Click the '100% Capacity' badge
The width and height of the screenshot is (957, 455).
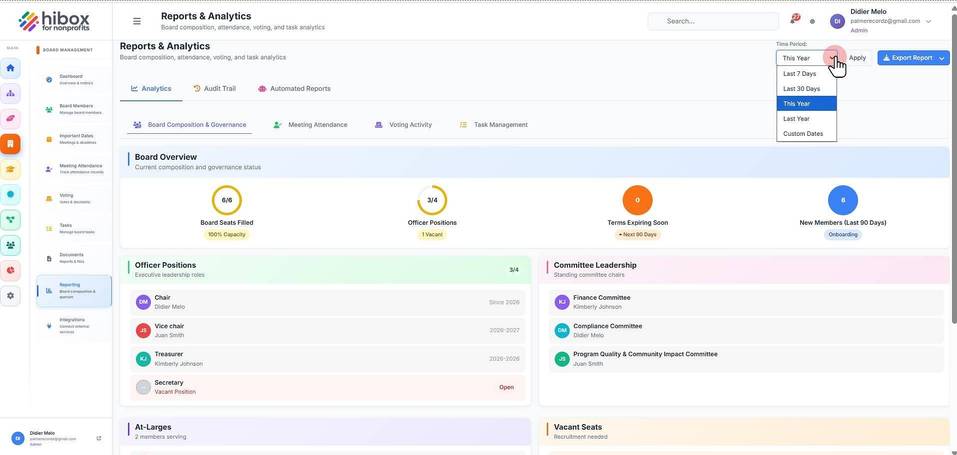227,235
